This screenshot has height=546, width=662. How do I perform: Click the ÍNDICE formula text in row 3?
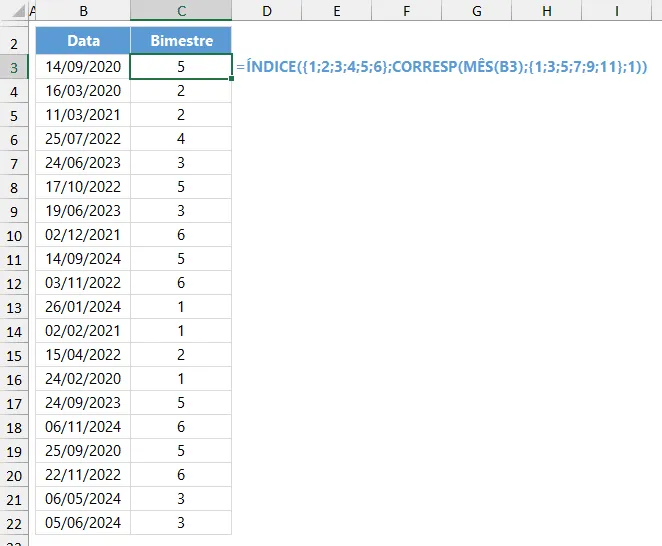point(442,67)
